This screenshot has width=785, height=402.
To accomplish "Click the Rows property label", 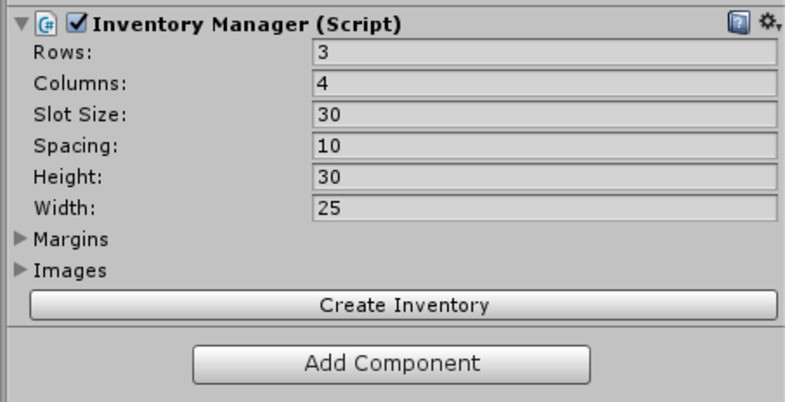I will (62, 52).
